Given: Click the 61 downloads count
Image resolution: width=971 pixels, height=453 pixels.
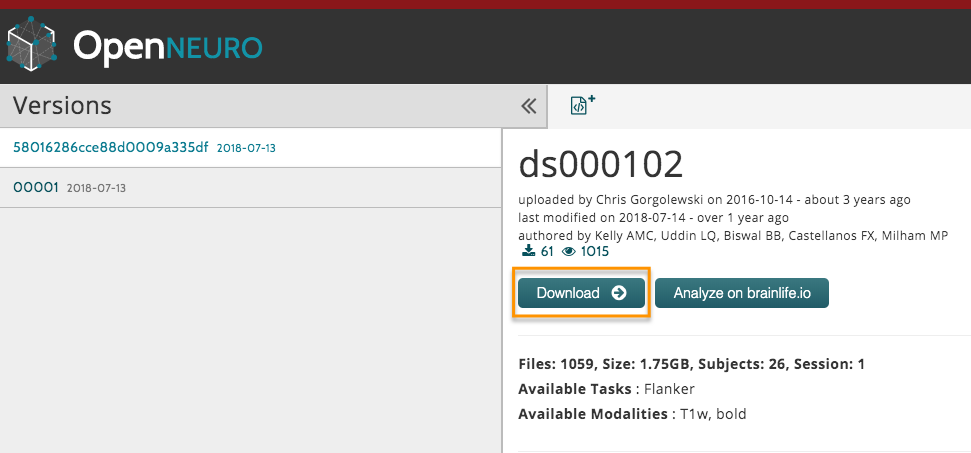Looking at the screenshot, I should click(547, 251).
